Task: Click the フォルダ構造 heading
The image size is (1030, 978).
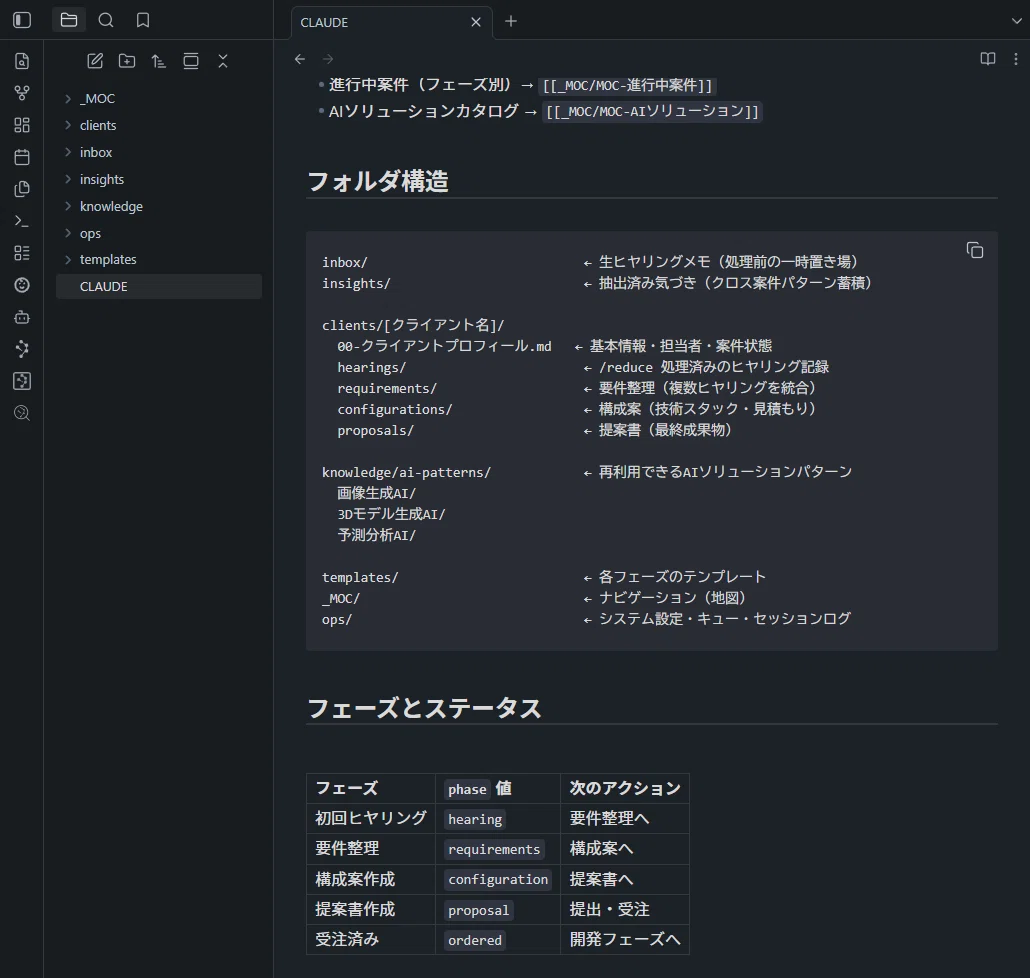Action: [378, 181]
